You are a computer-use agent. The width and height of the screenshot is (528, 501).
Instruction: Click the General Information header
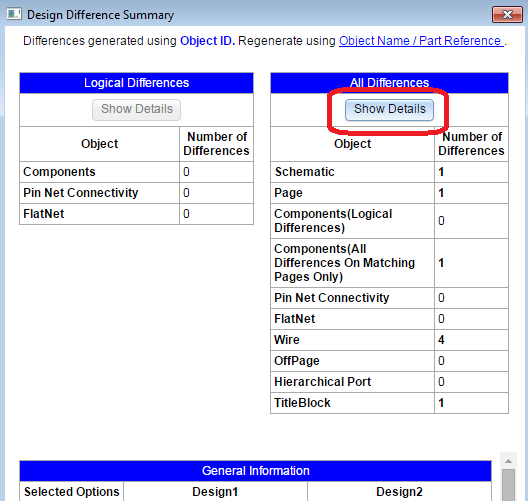click(255, 471)
